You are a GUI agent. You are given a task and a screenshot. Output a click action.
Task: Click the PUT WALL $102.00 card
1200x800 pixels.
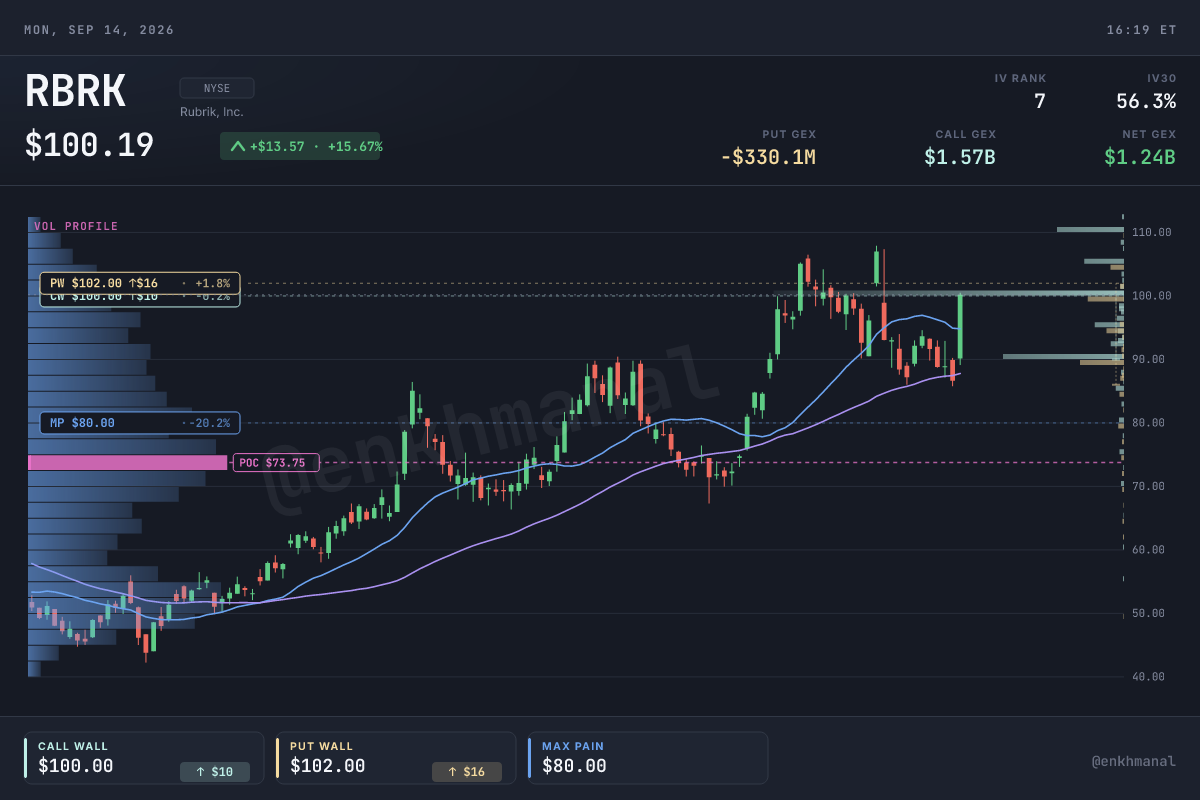[396, 758]
